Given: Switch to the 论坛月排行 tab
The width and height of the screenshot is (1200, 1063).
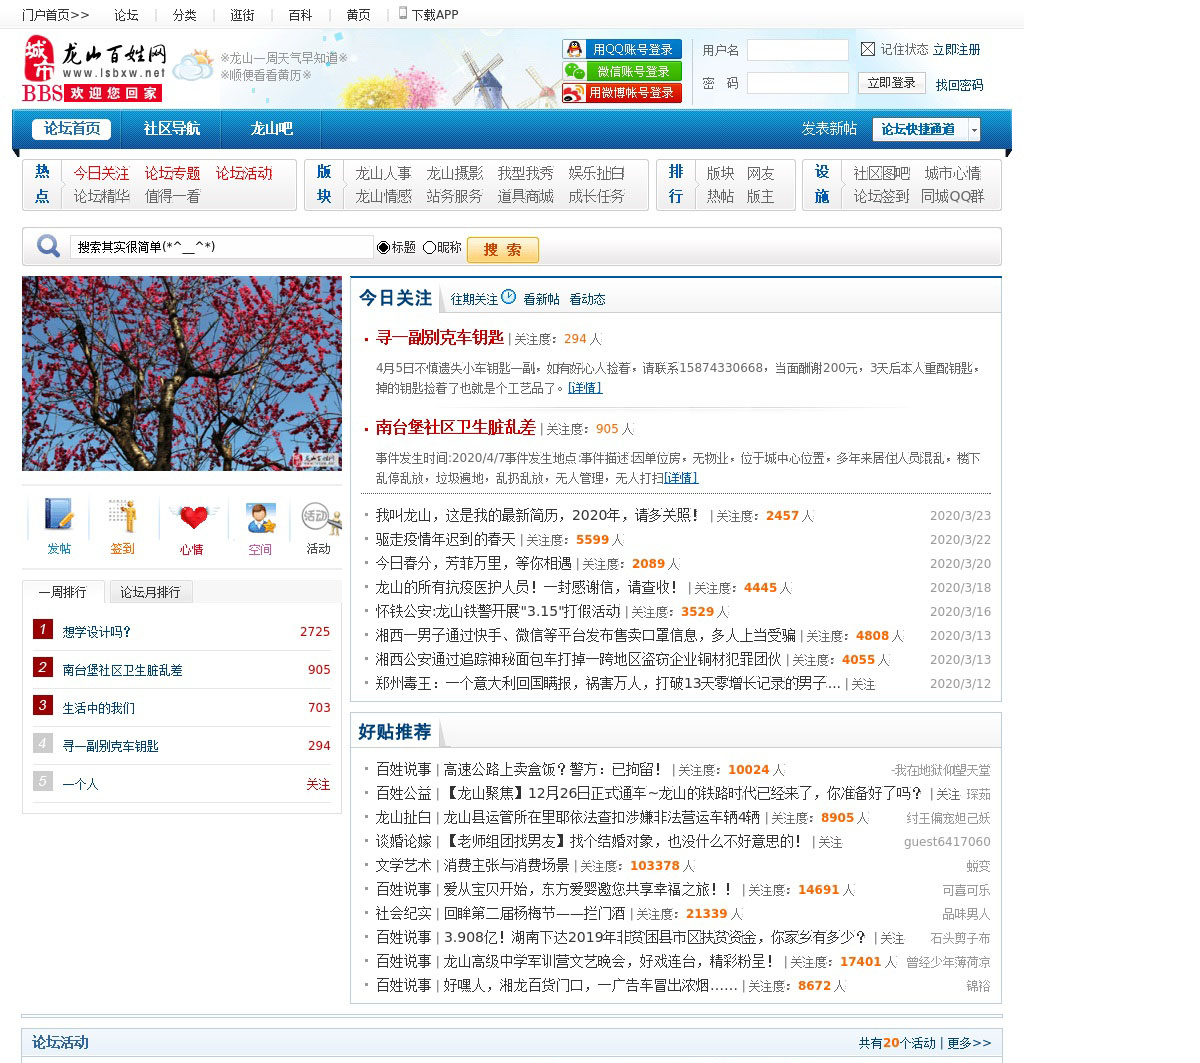Looking at the screenshot, I should pyautogui.click(x=150, y=592).
